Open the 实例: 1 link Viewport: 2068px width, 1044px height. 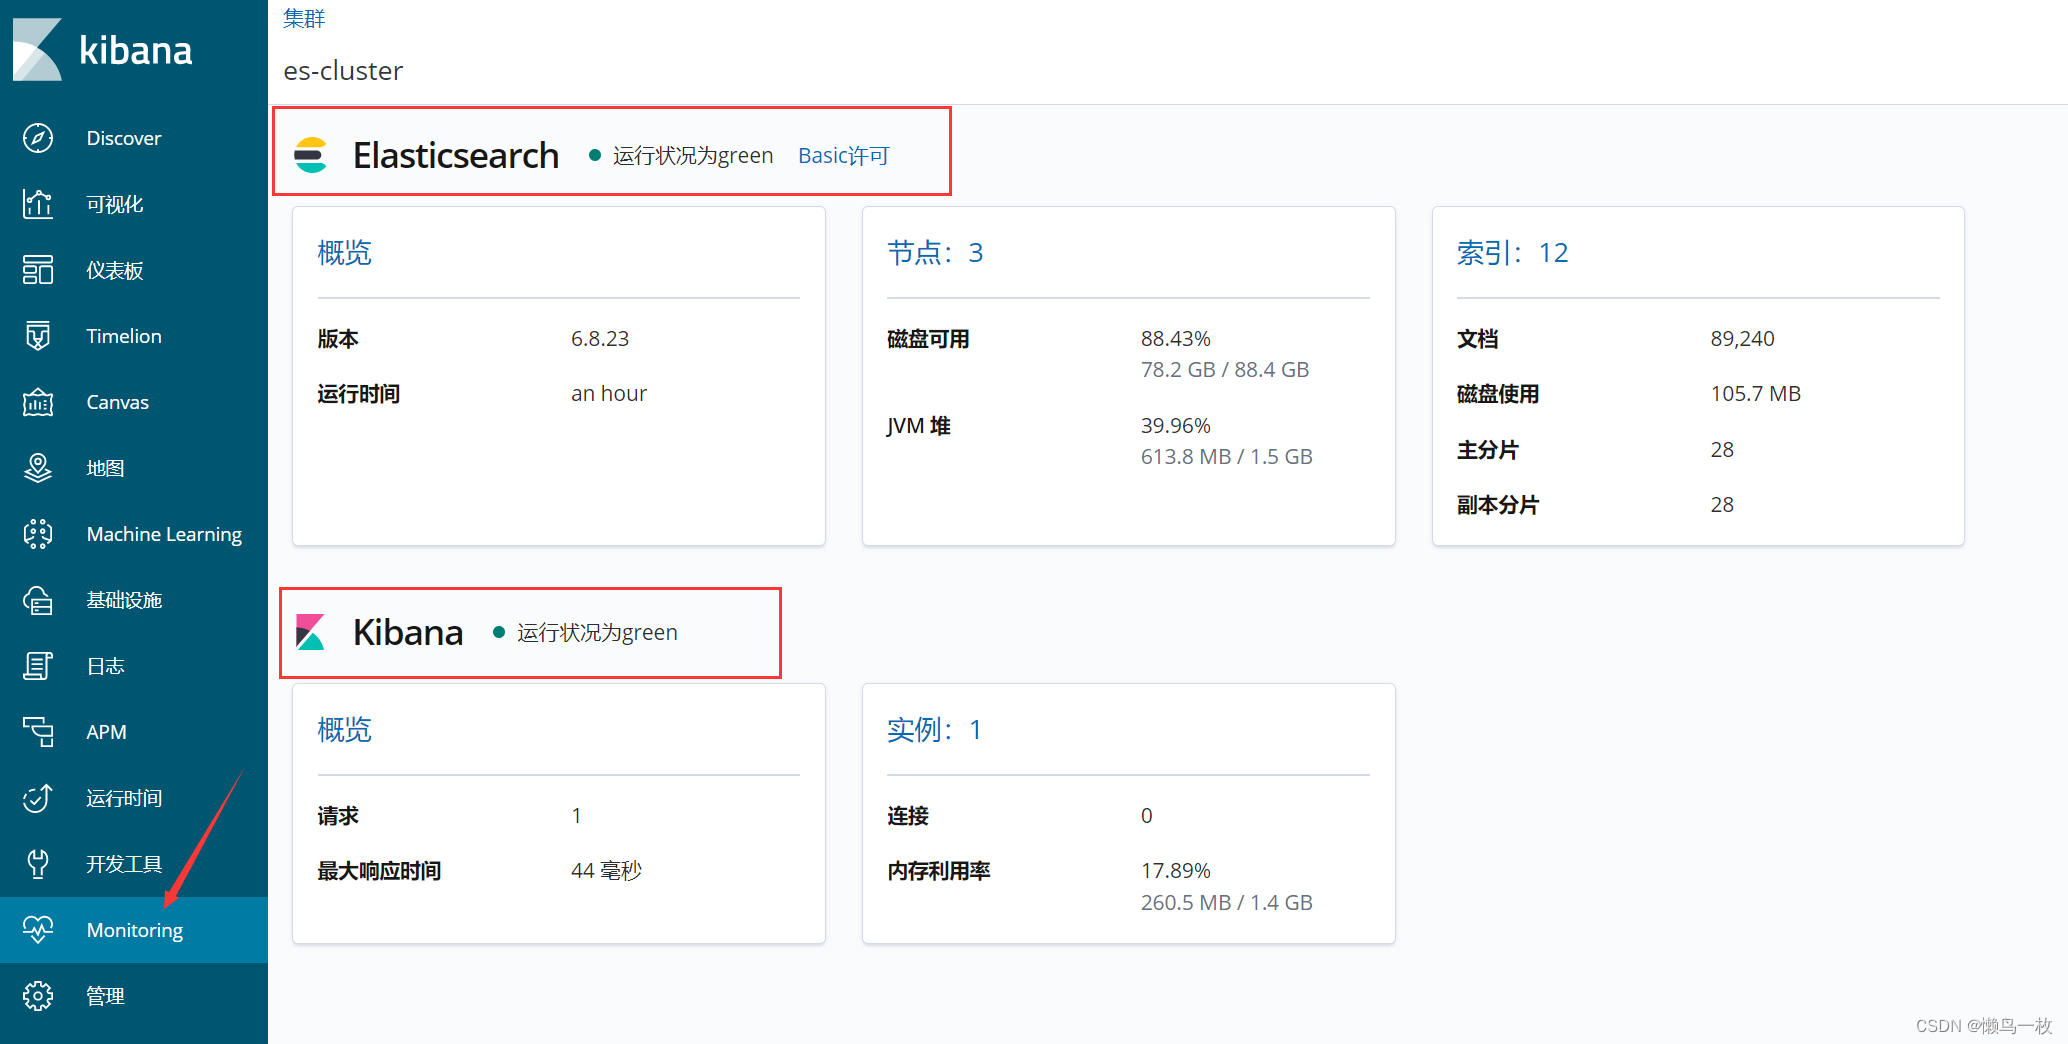pyautogui.click(x=934, y=729)
